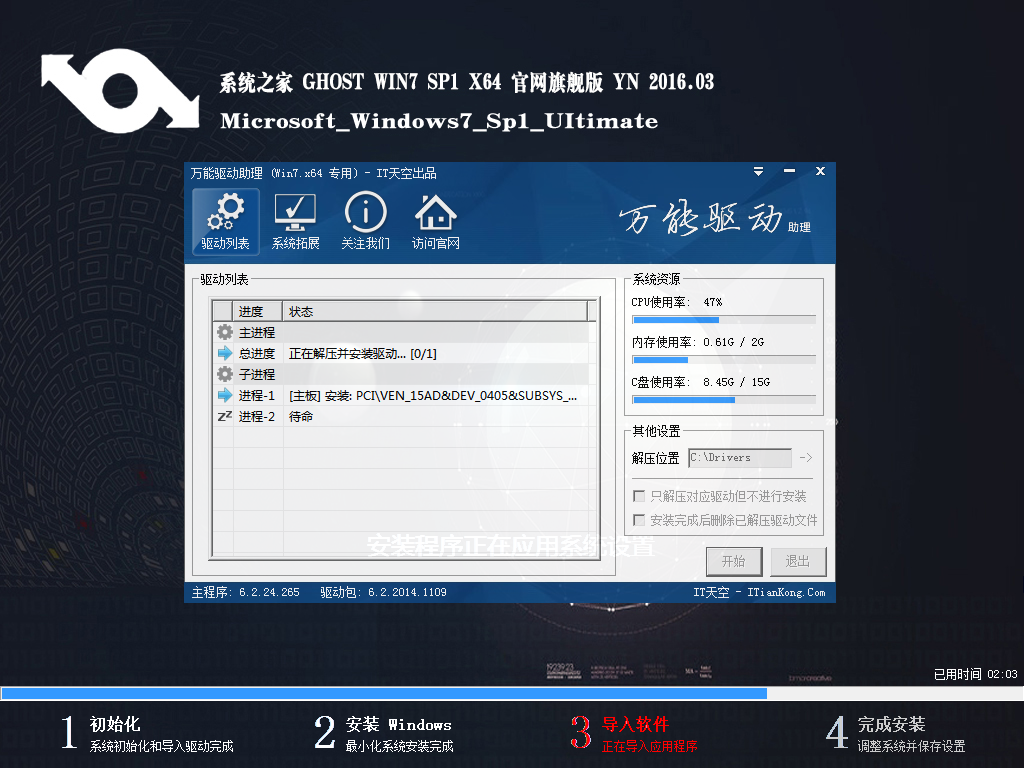Image resolution: width=1024 pixels, height=768 pixels.
Task: Minimize the 万能驱动助理 window
Action: [x=790, y=171]
